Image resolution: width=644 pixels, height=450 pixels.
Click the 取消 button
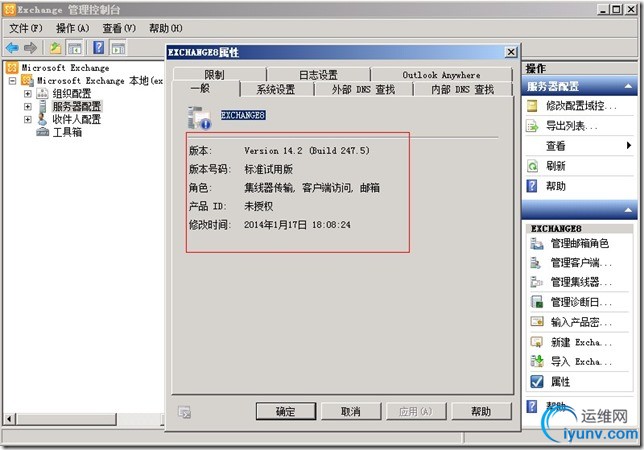tap(351, 411)
